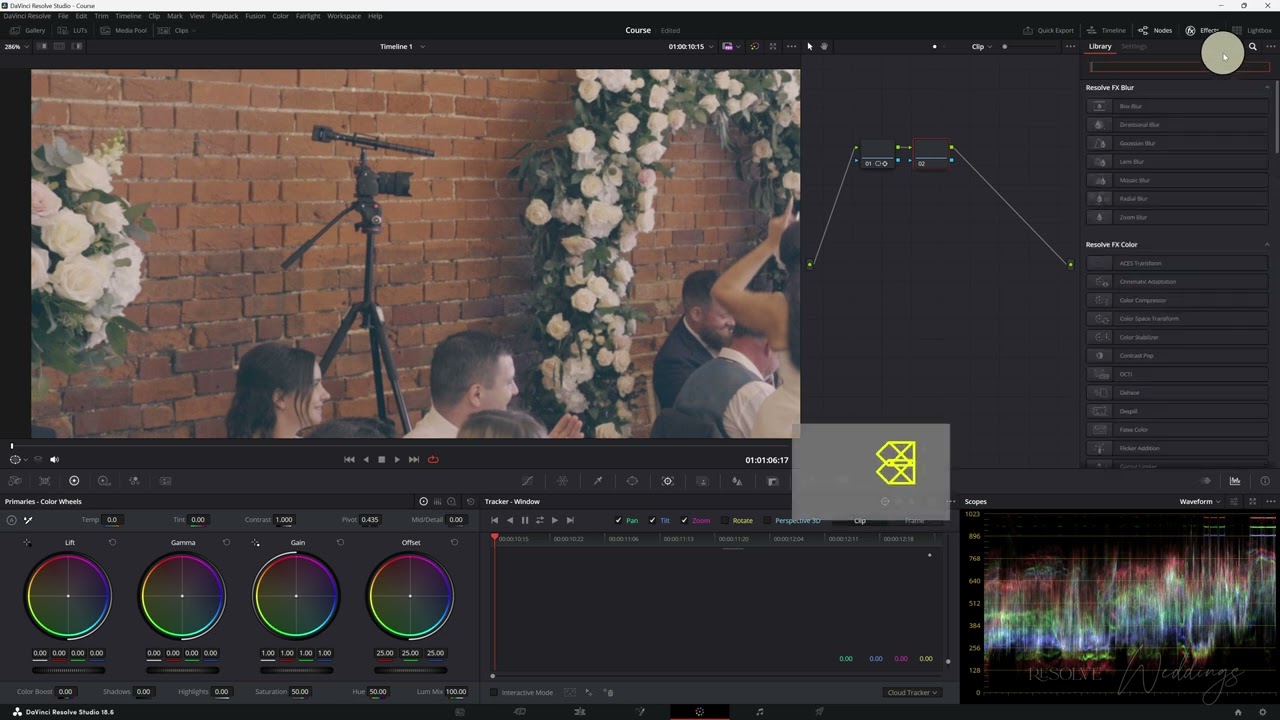Open viewer zoom percentage dropdown

15,47
